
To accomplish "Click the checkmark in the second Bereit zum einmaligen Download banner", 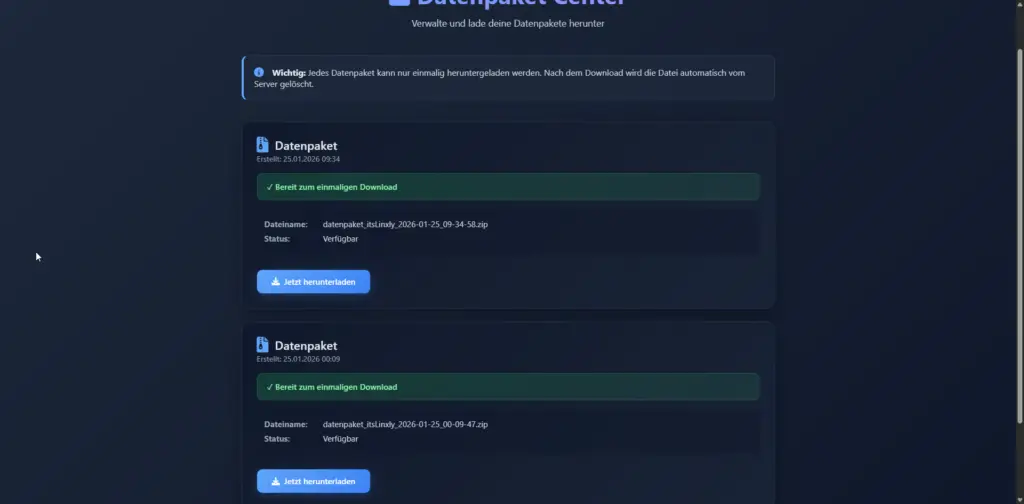I will (270, 387).
